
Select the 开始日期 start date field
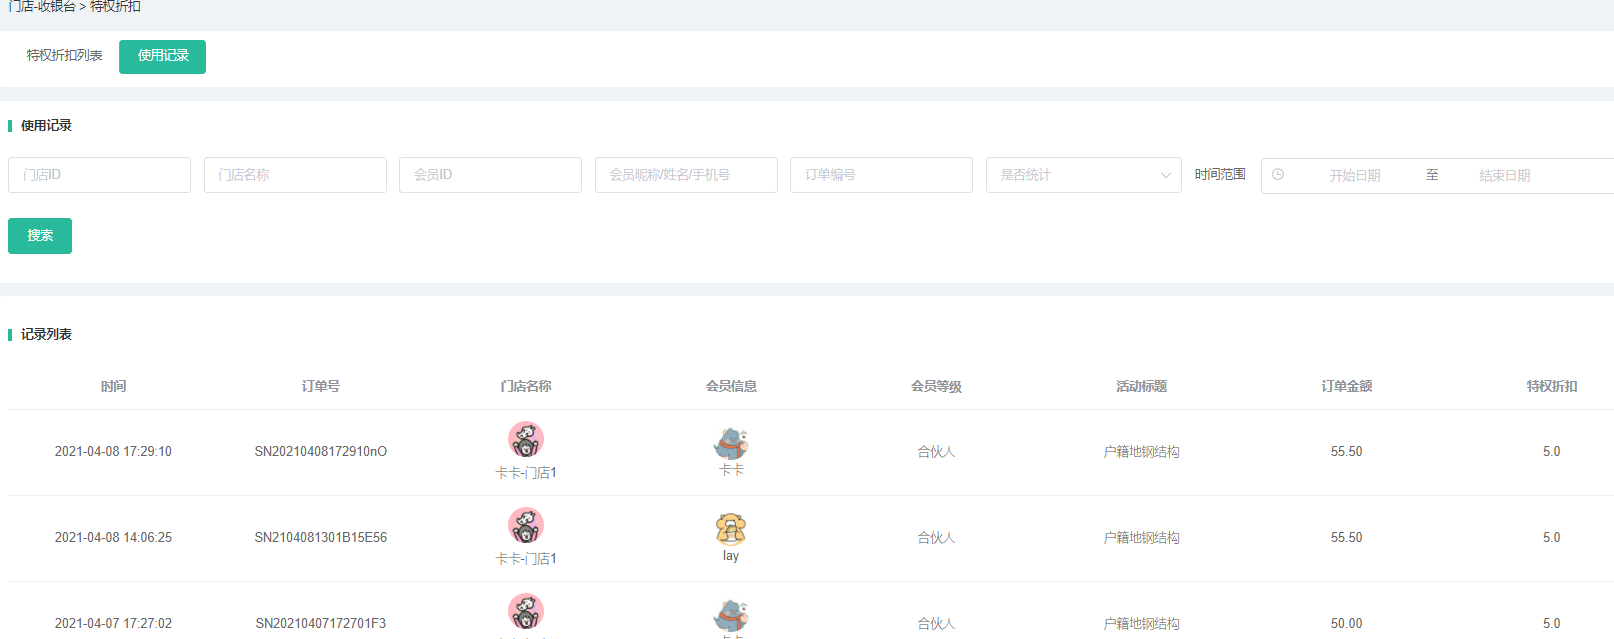click(1355, 176)
